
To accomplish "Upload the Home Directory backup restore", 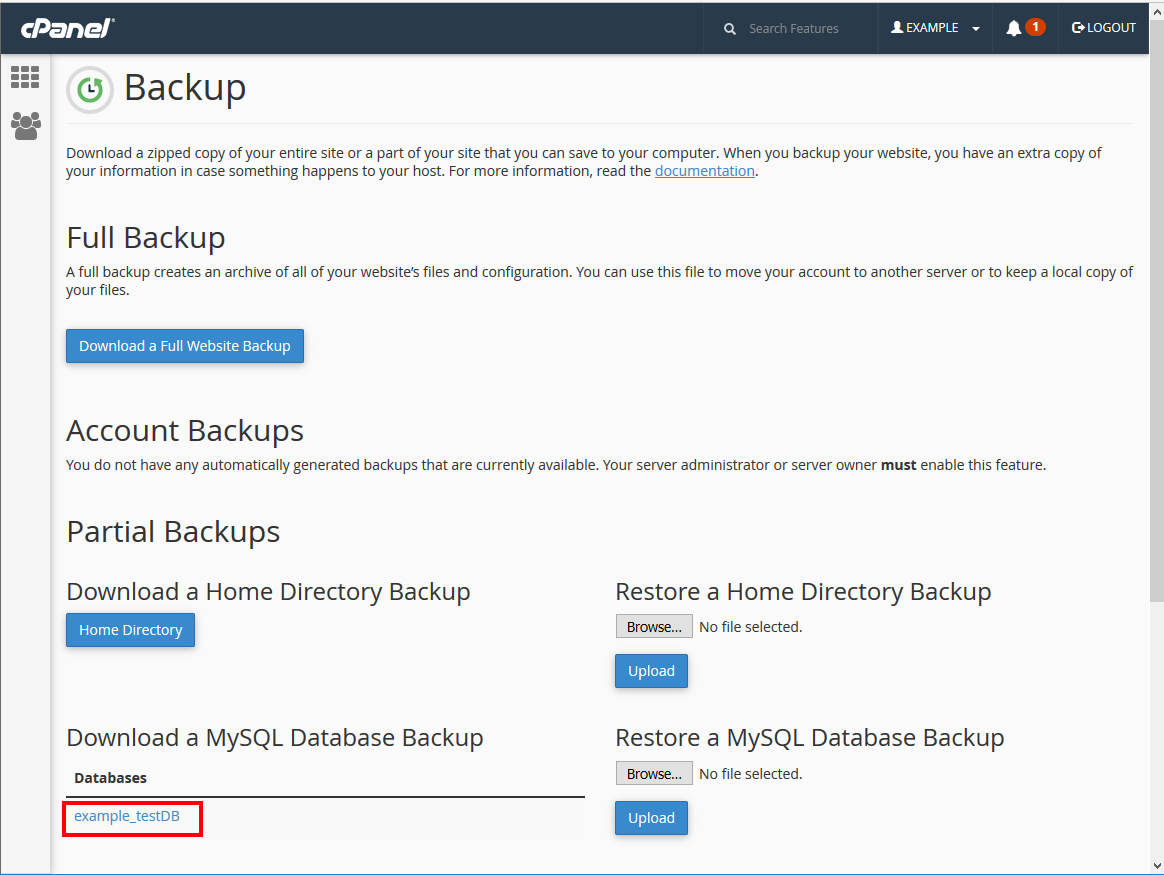I will coord(651,671).
